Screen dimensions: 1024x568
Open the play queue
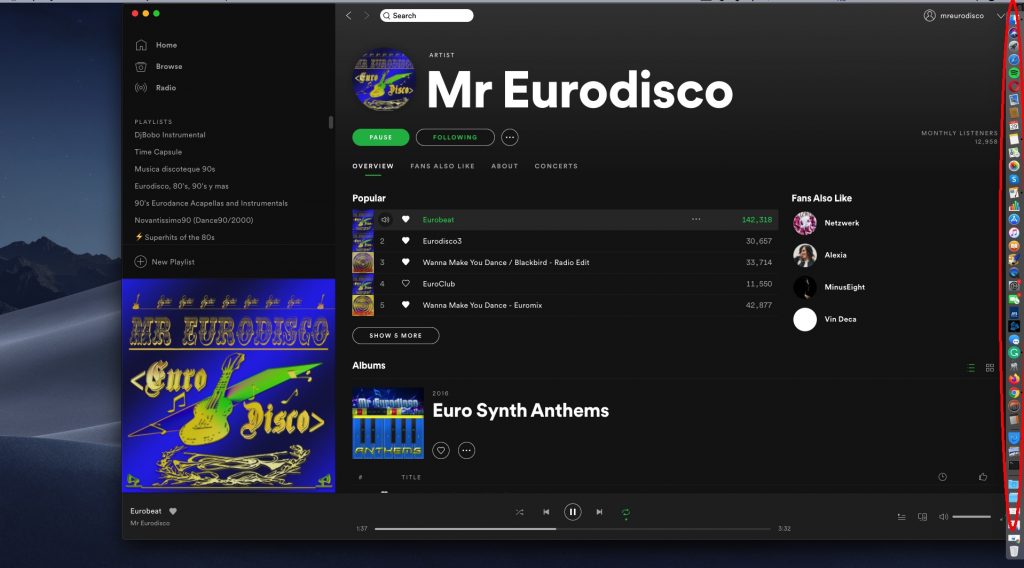pyautogui.click(x=901, y=517)
